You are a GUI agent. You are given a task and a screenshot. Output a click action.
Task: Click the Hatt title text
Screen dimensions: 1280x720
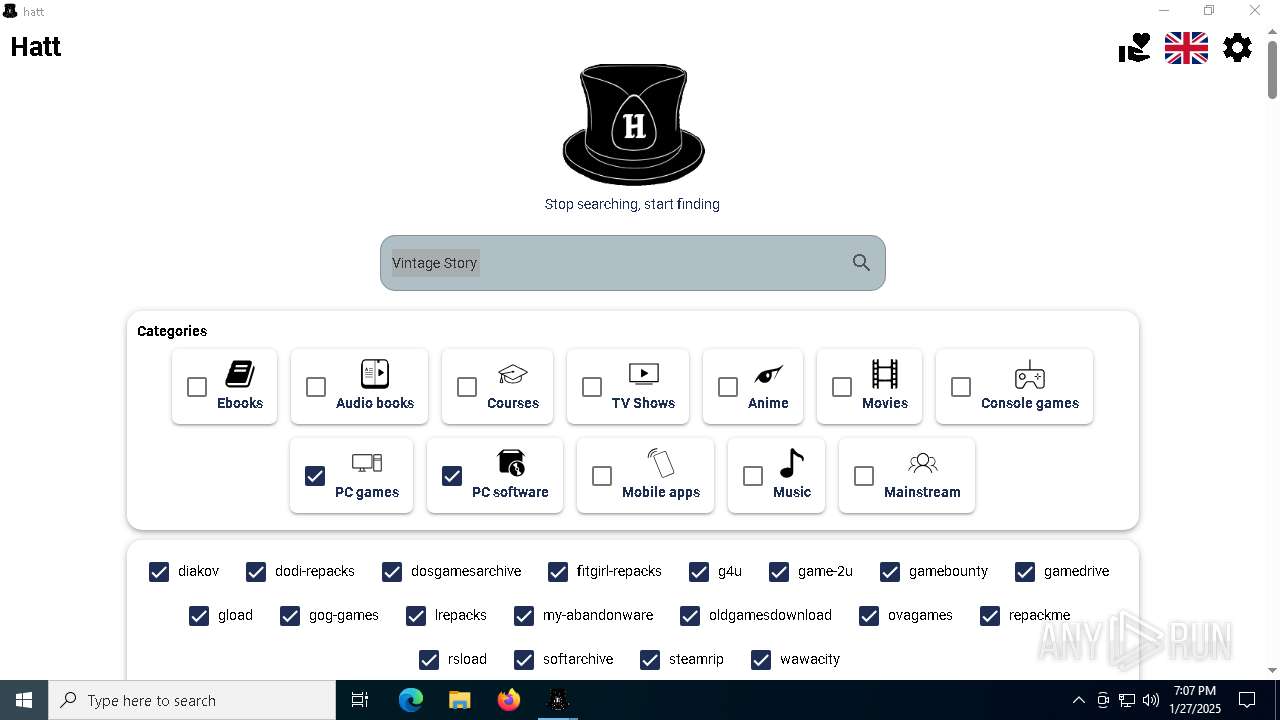[x=36, y=47]
